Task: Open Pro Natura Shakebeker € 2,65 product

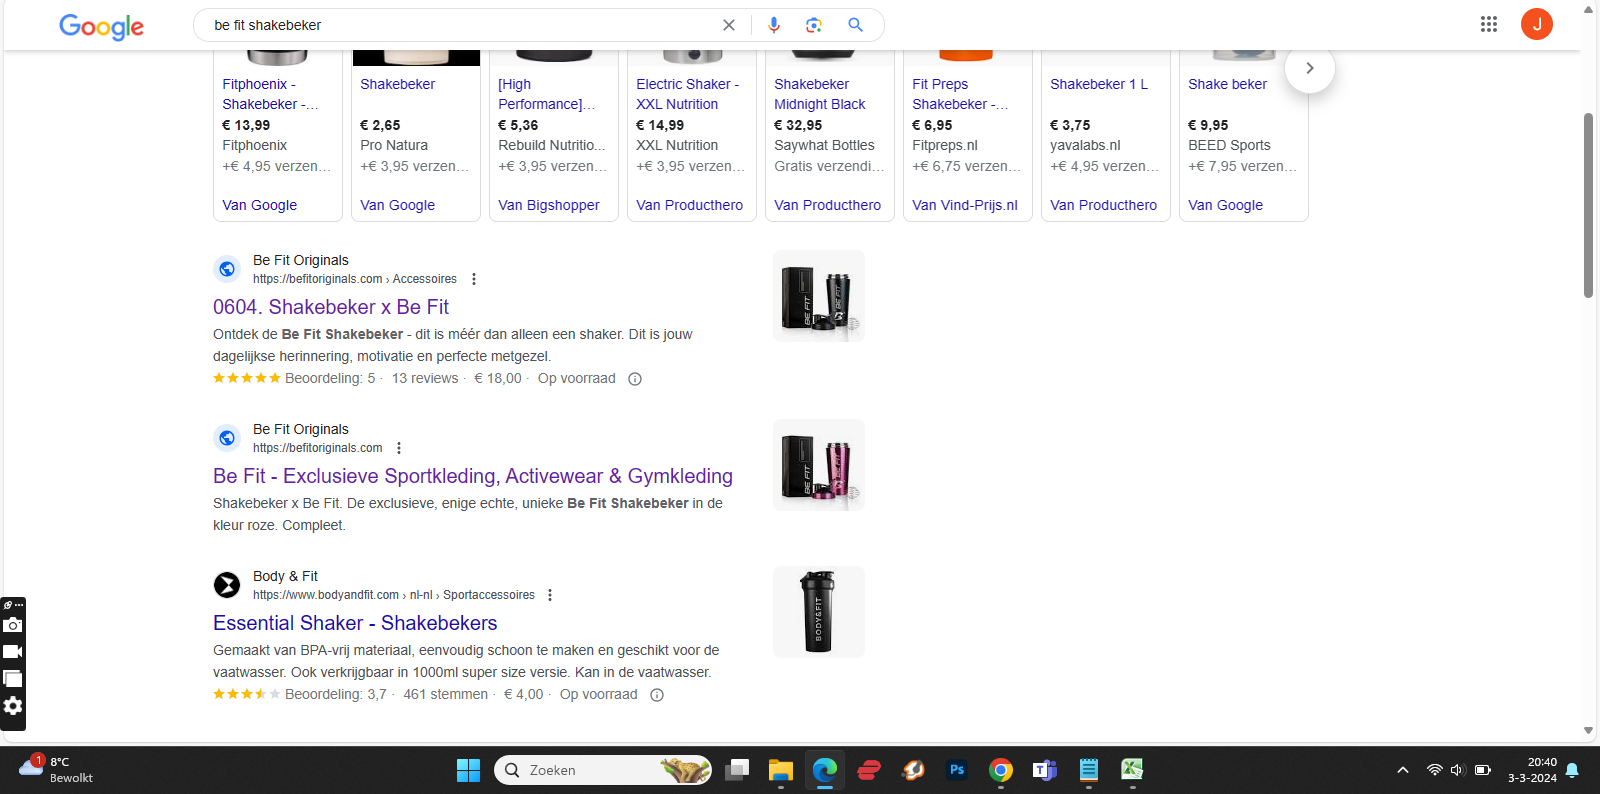Action: (398, 84)
